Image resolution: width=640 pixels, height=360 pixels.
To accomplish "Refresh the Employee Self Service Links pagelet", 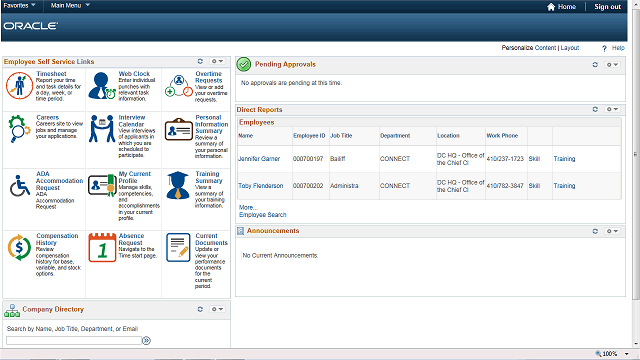I will coord(200,61).
